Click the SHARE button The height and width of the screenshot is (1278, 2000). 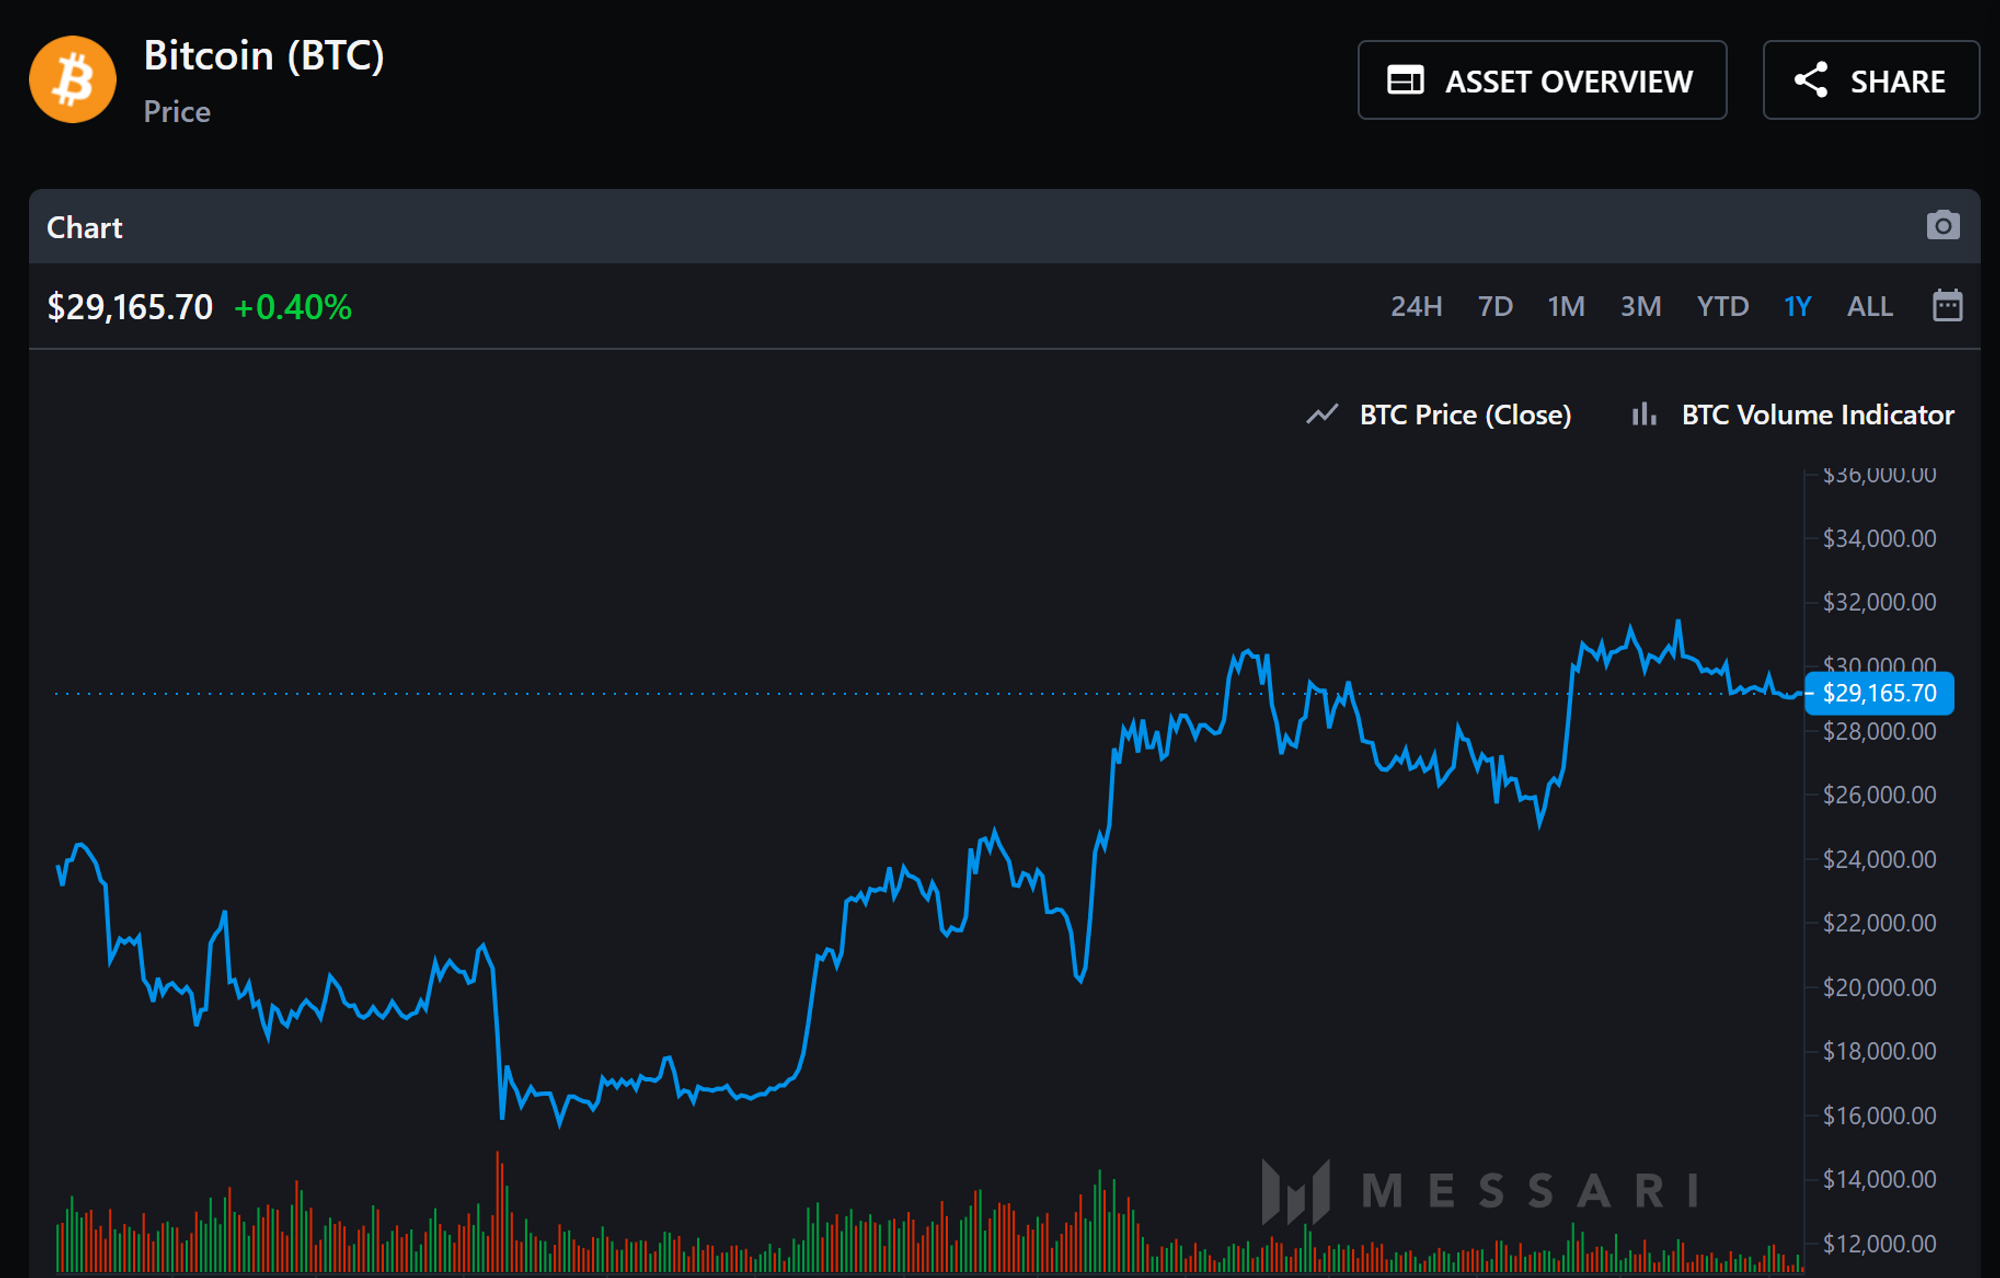tap(1870, 81)
